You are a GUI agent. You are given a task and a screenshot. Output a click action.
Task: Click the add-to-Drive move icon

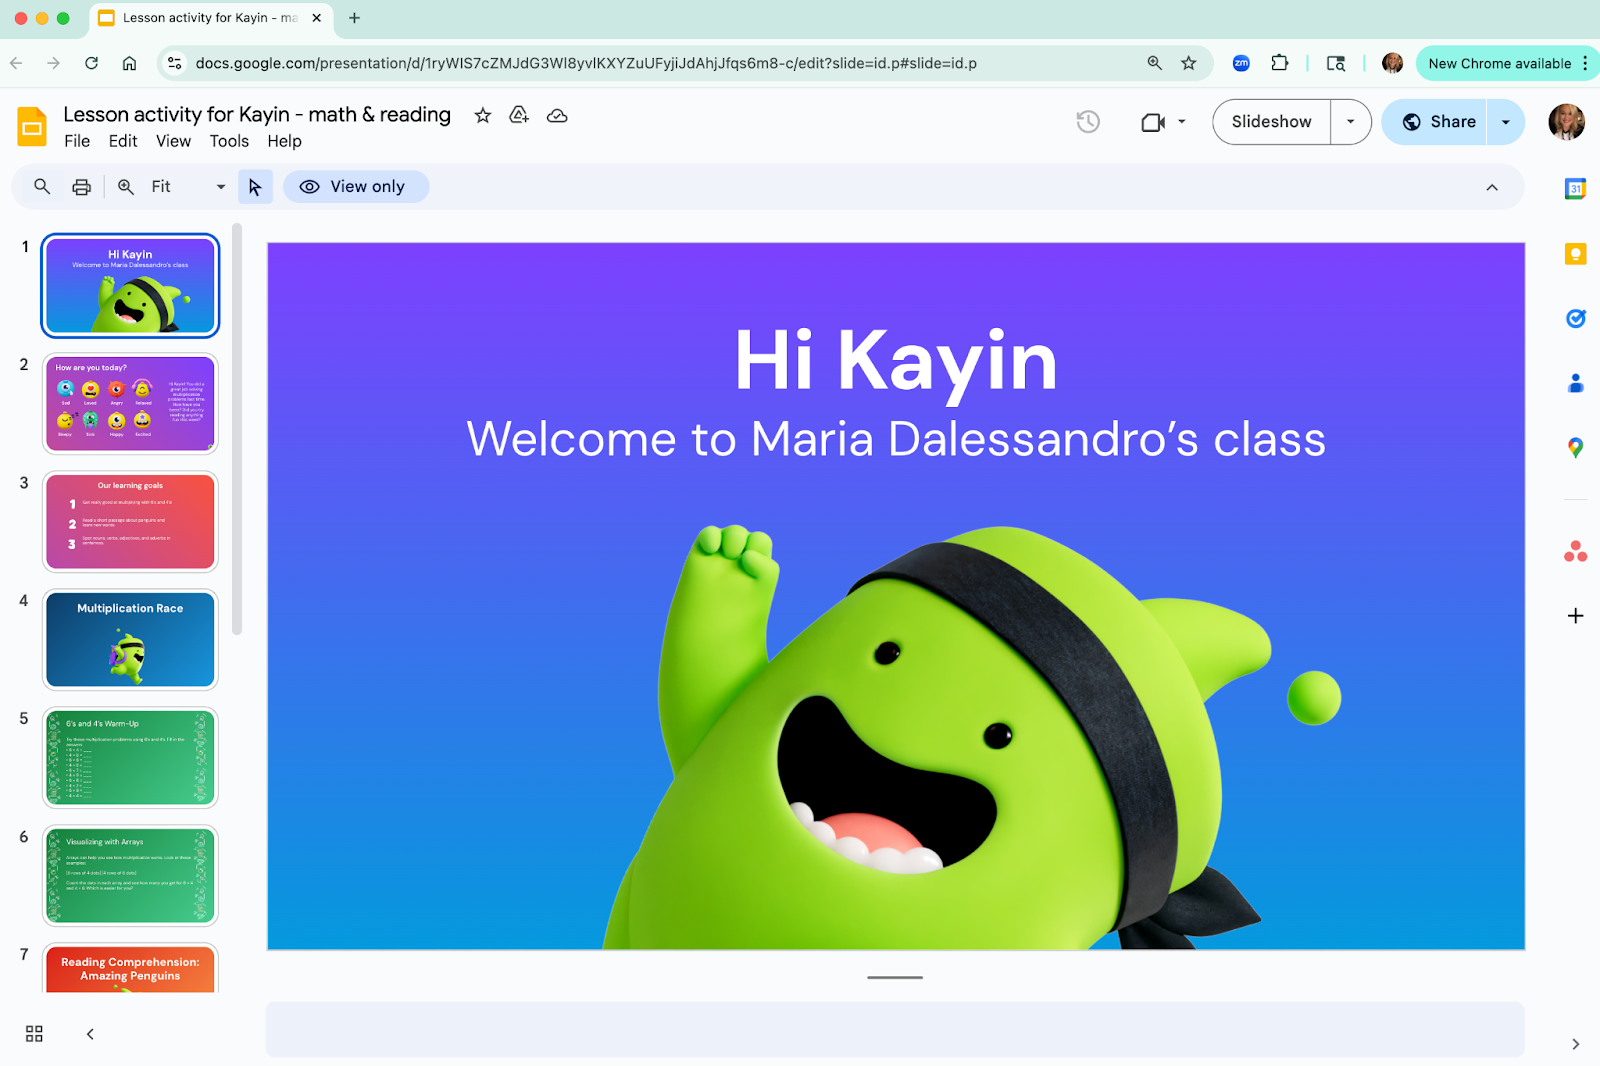tap(519, 116)
